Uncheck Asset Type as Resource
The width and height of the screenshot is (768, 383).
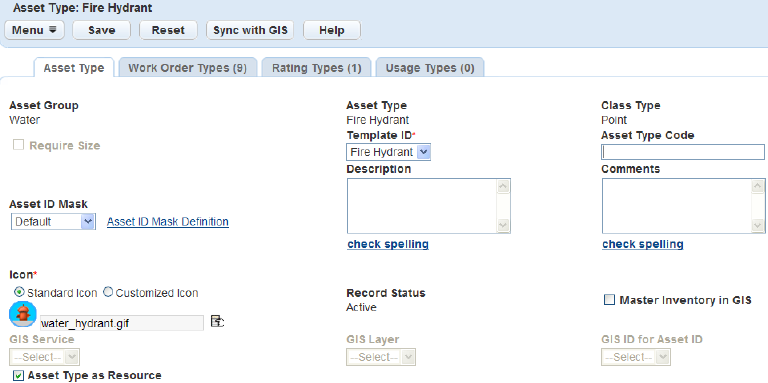18,376
